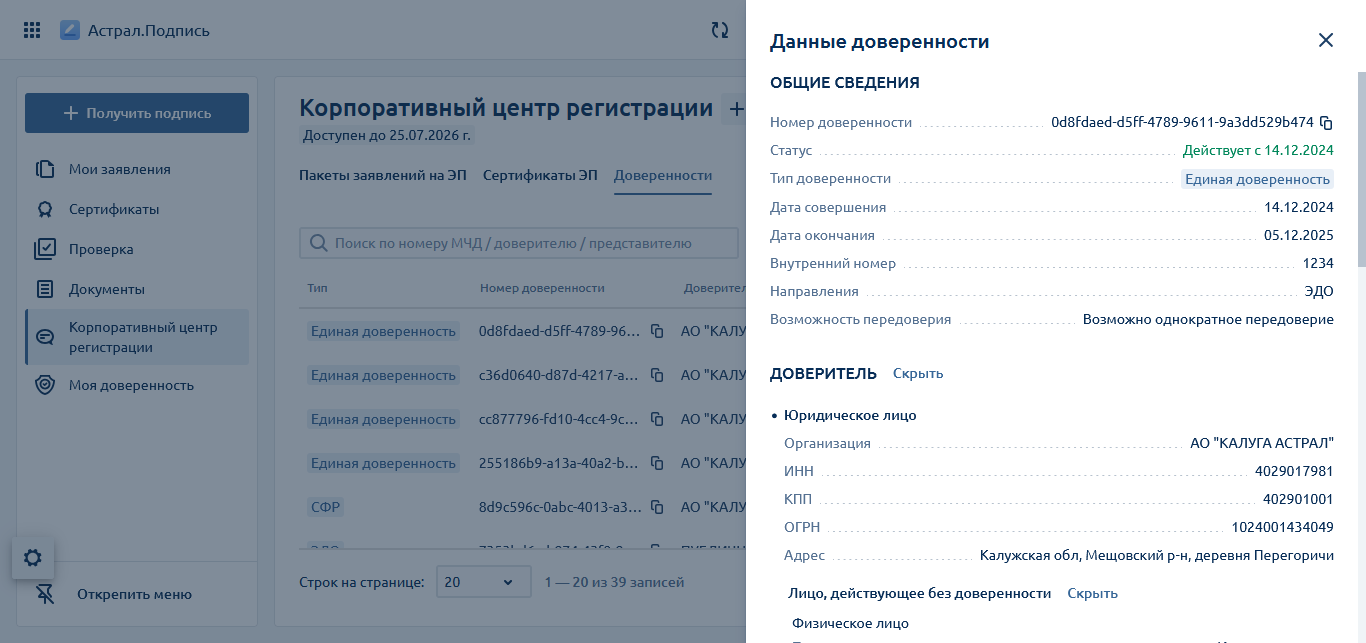The height and width of the screenshot is (643, 1366).
Task: Go to Документы section
Action: [x=137, y=289]
